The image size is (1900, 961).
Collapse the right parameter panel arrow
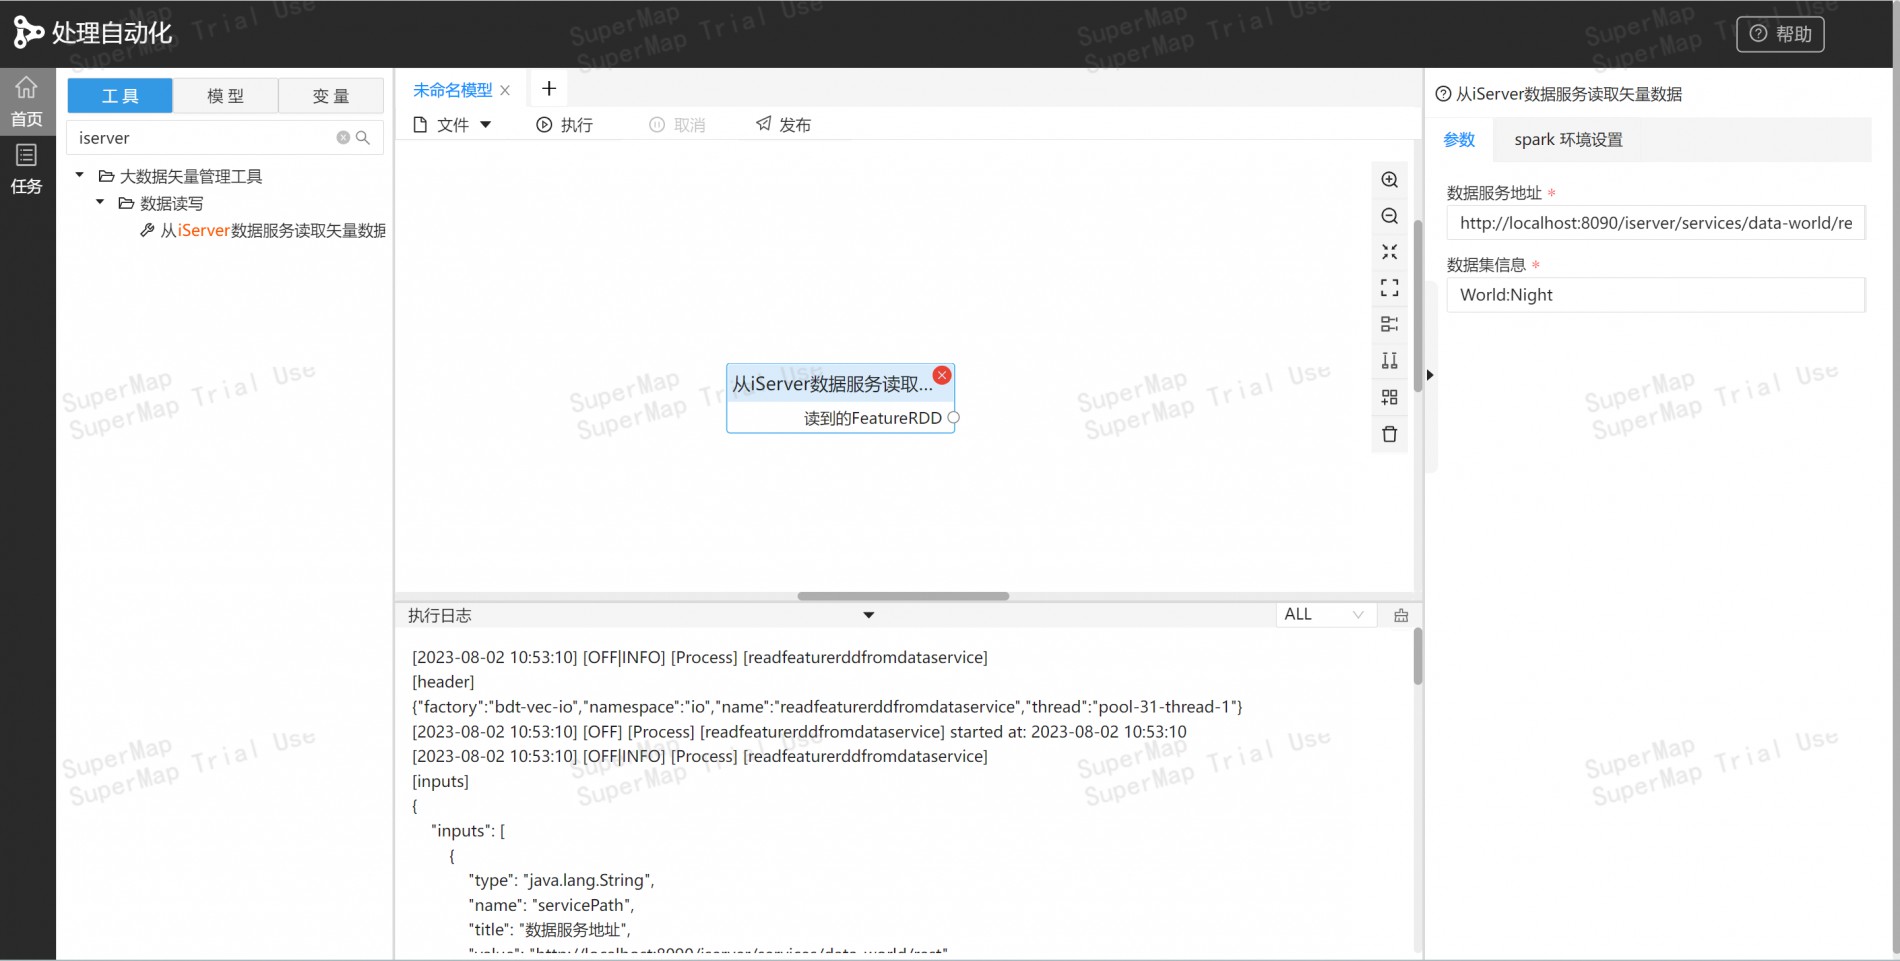(x=1430, y=375)
